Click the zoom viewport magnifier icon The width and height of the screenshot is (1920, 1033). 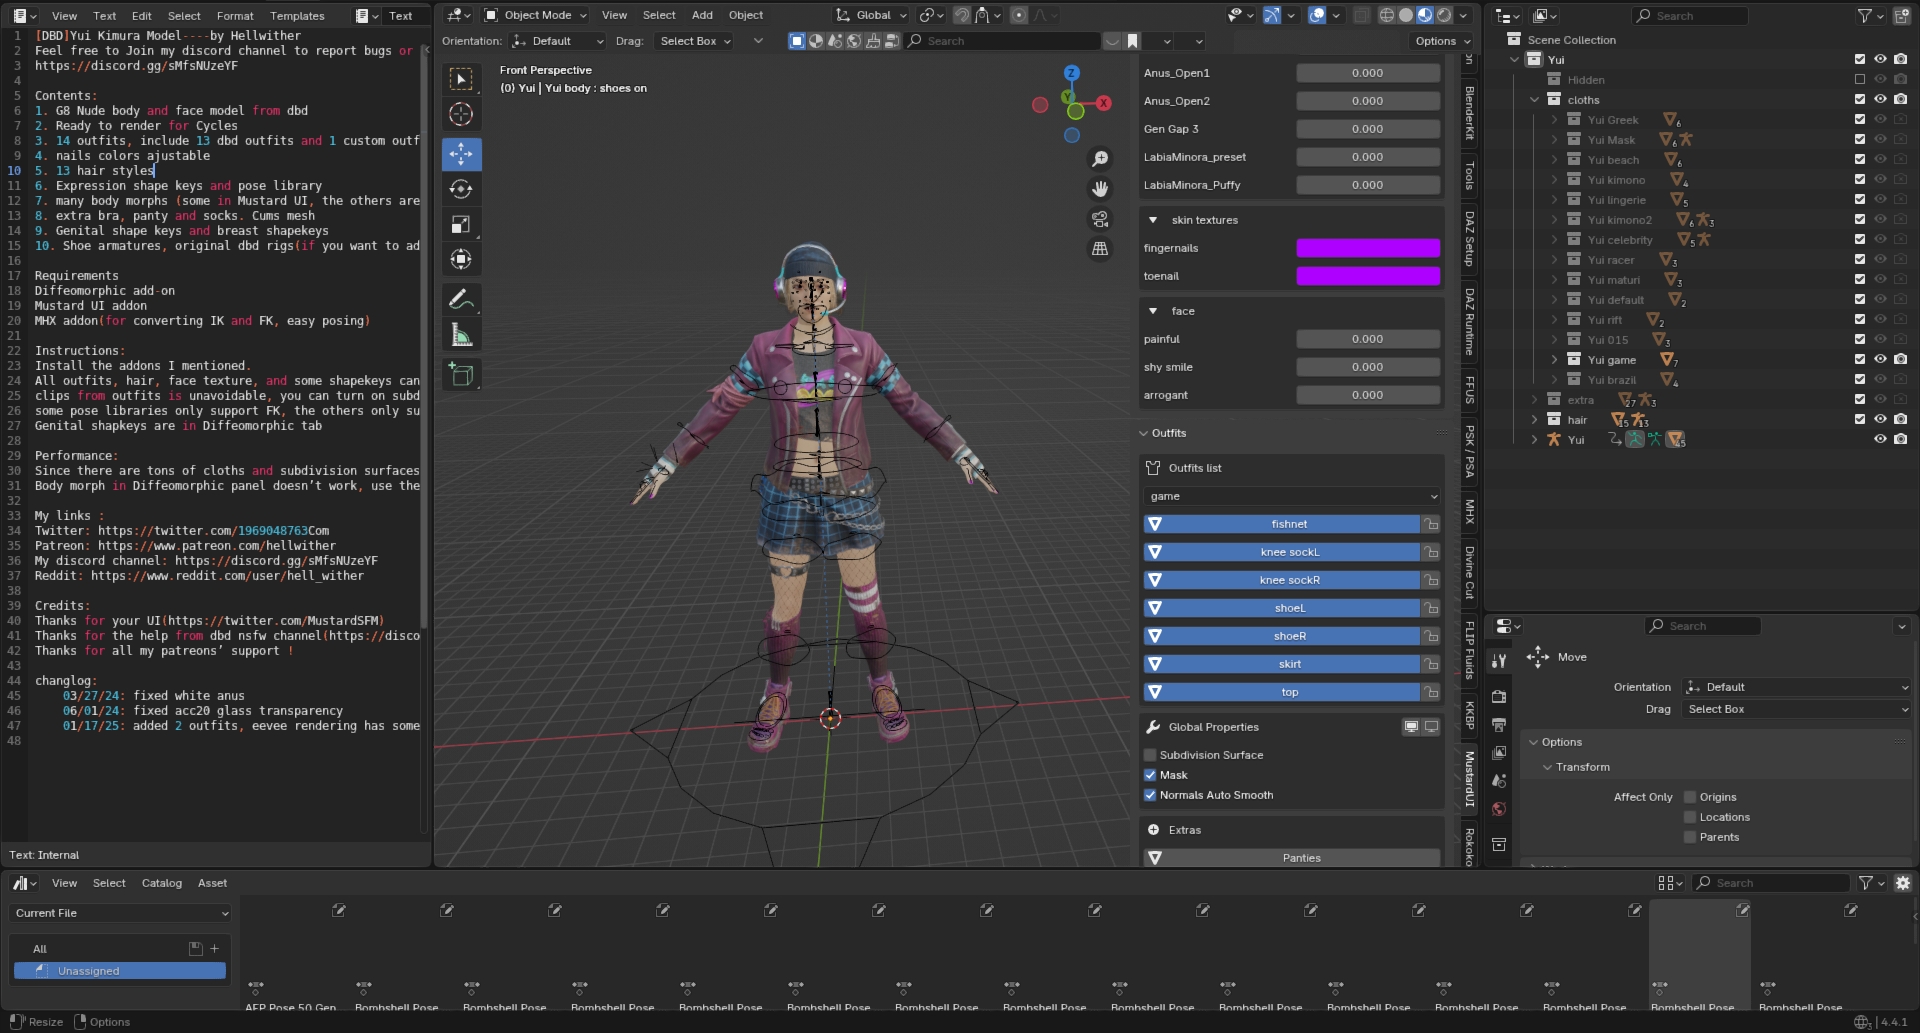point(1100,159)
